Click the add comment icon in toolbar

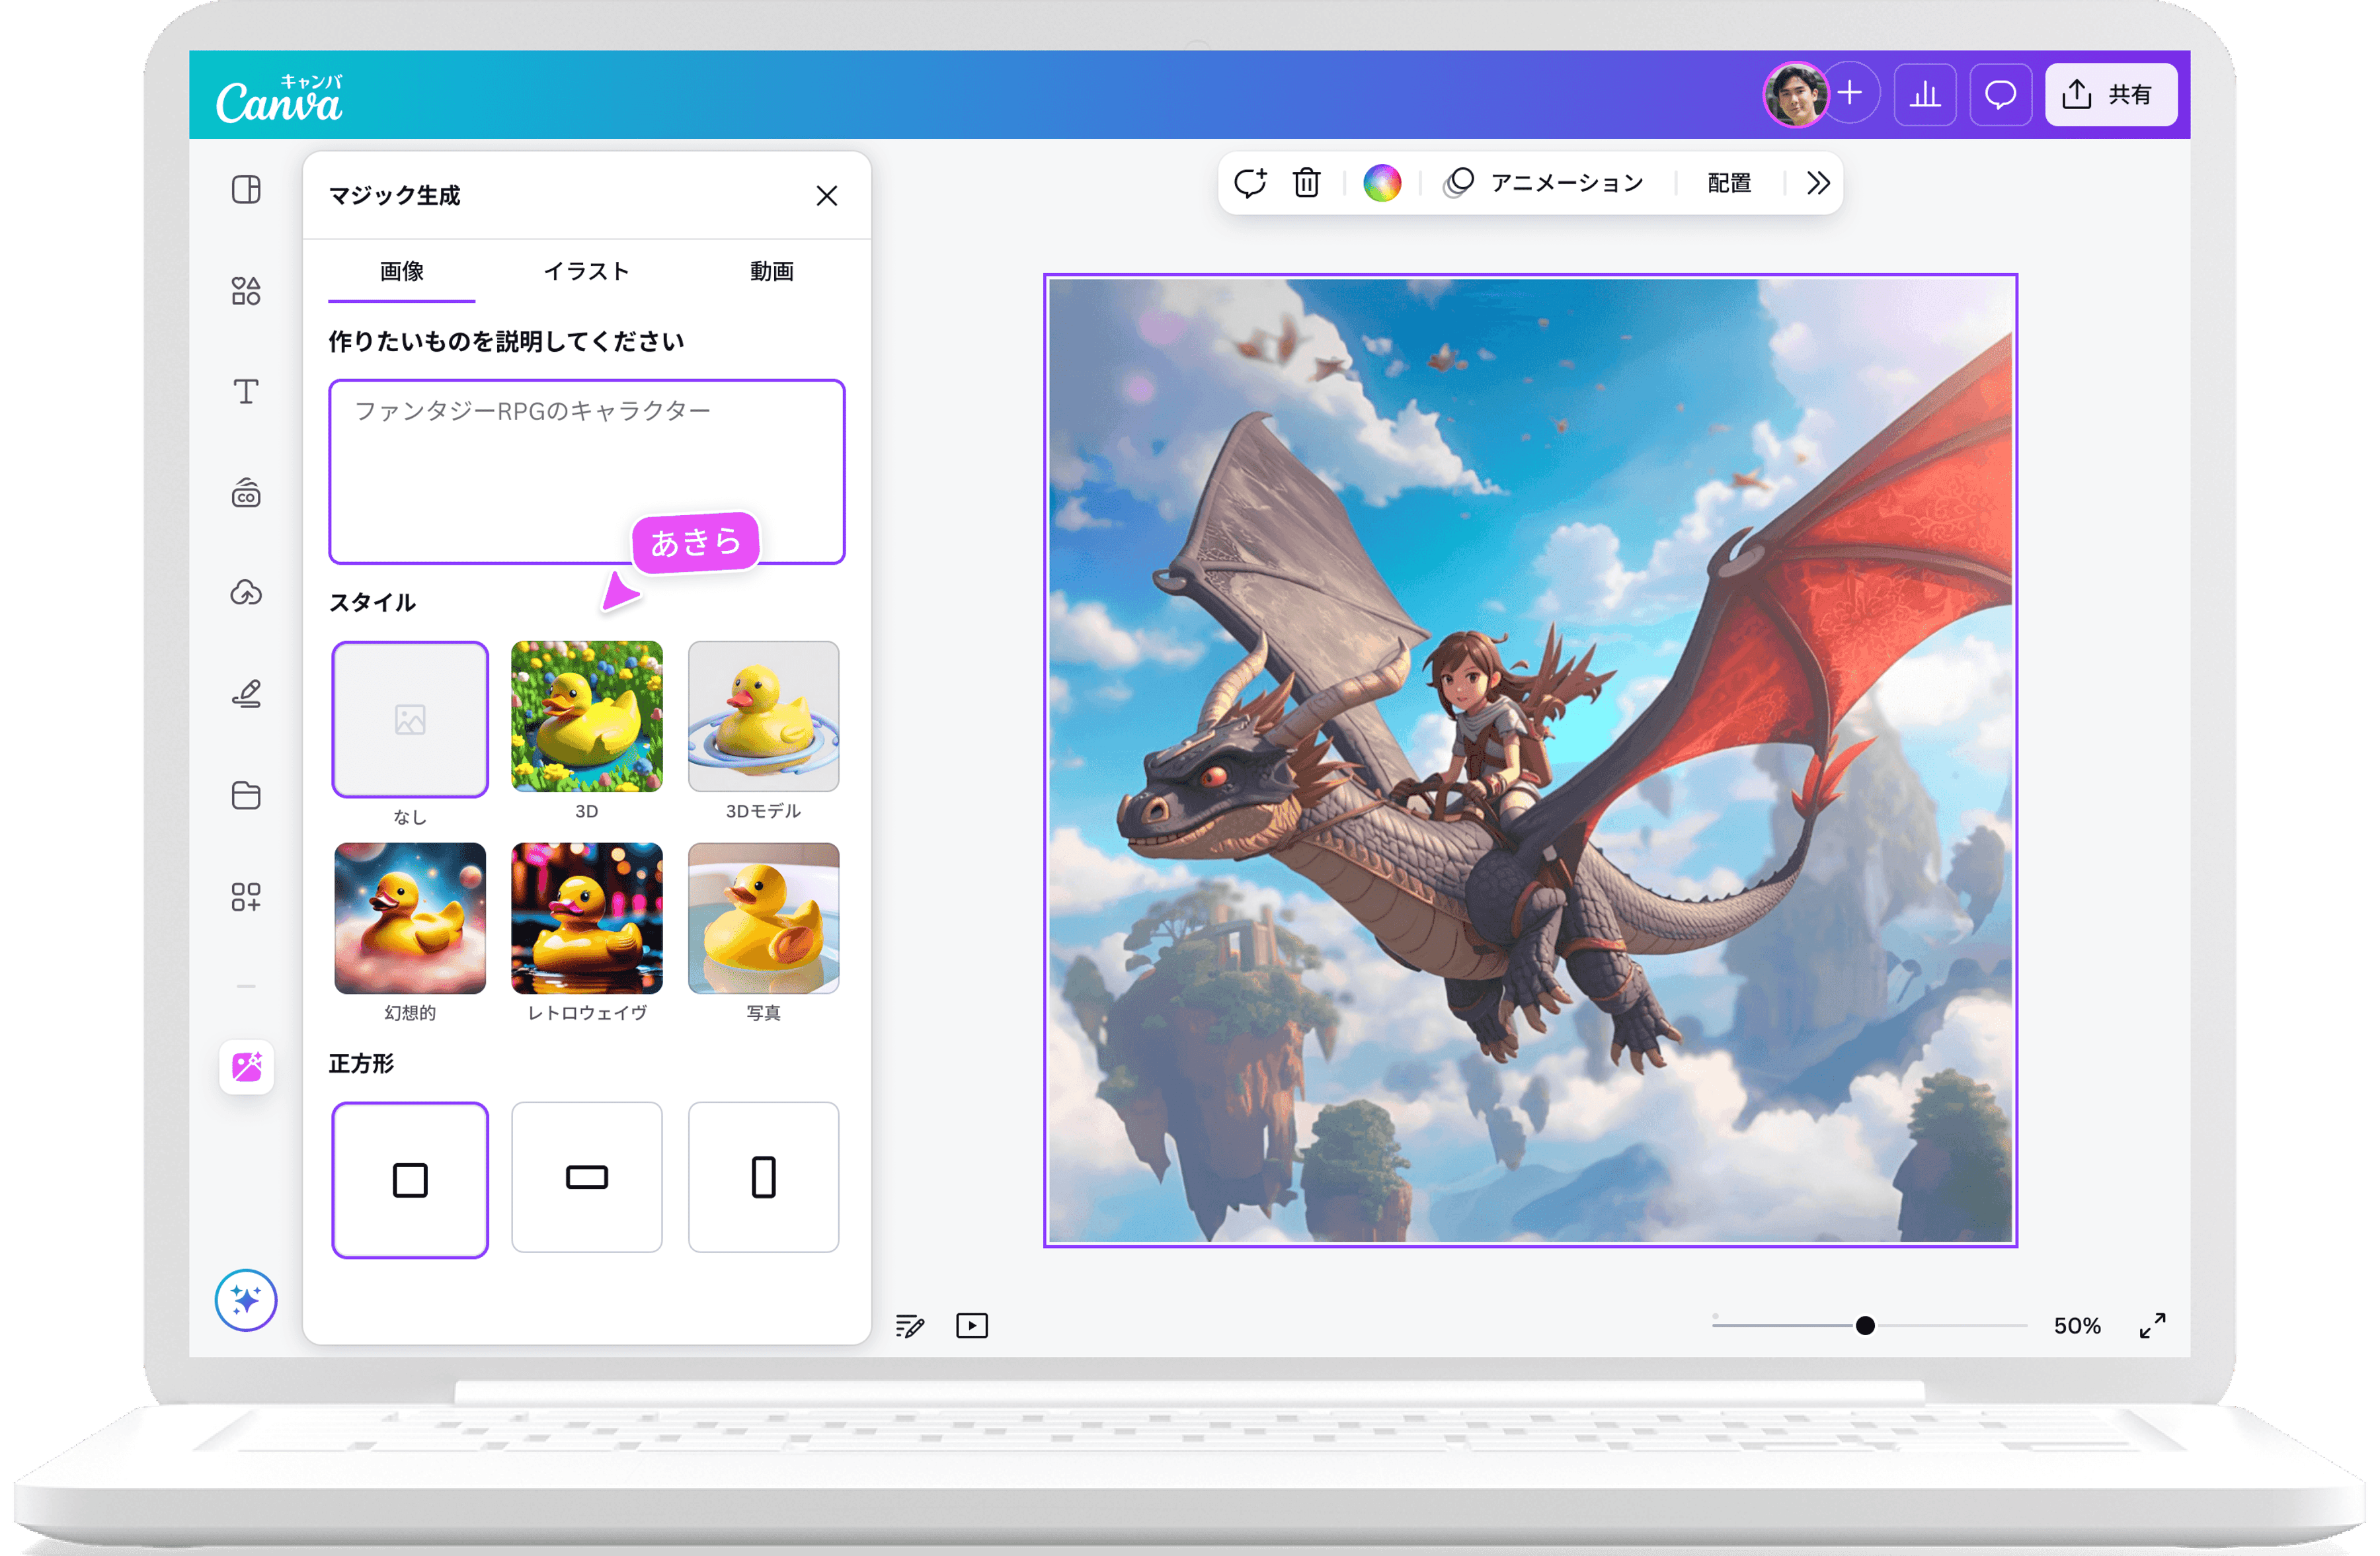1251,183
